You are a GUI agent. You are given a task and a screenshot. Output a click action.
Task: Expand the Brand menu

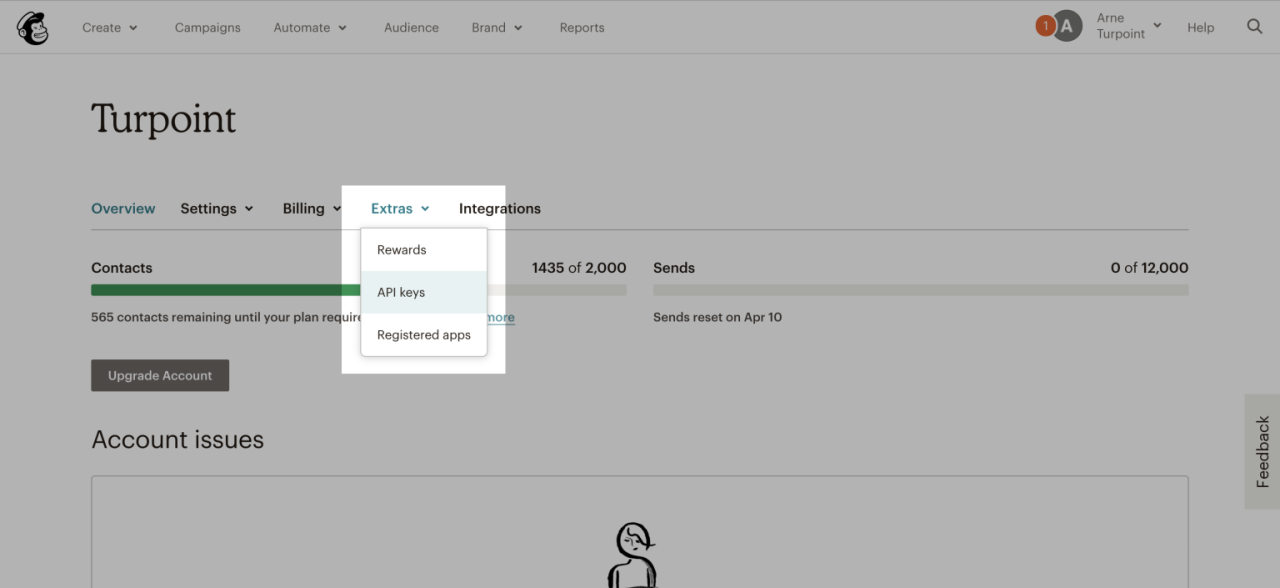497,28
